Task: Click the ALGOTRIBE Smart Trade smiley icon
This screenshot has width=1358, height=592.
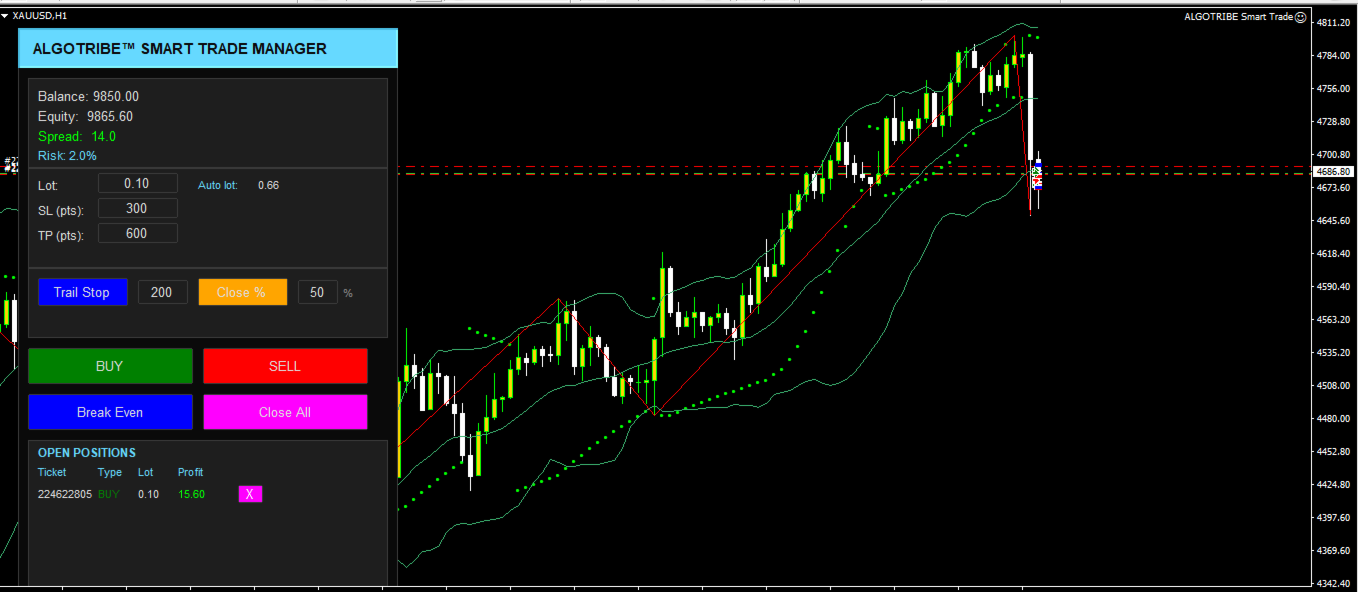Action: (1301, 17)
